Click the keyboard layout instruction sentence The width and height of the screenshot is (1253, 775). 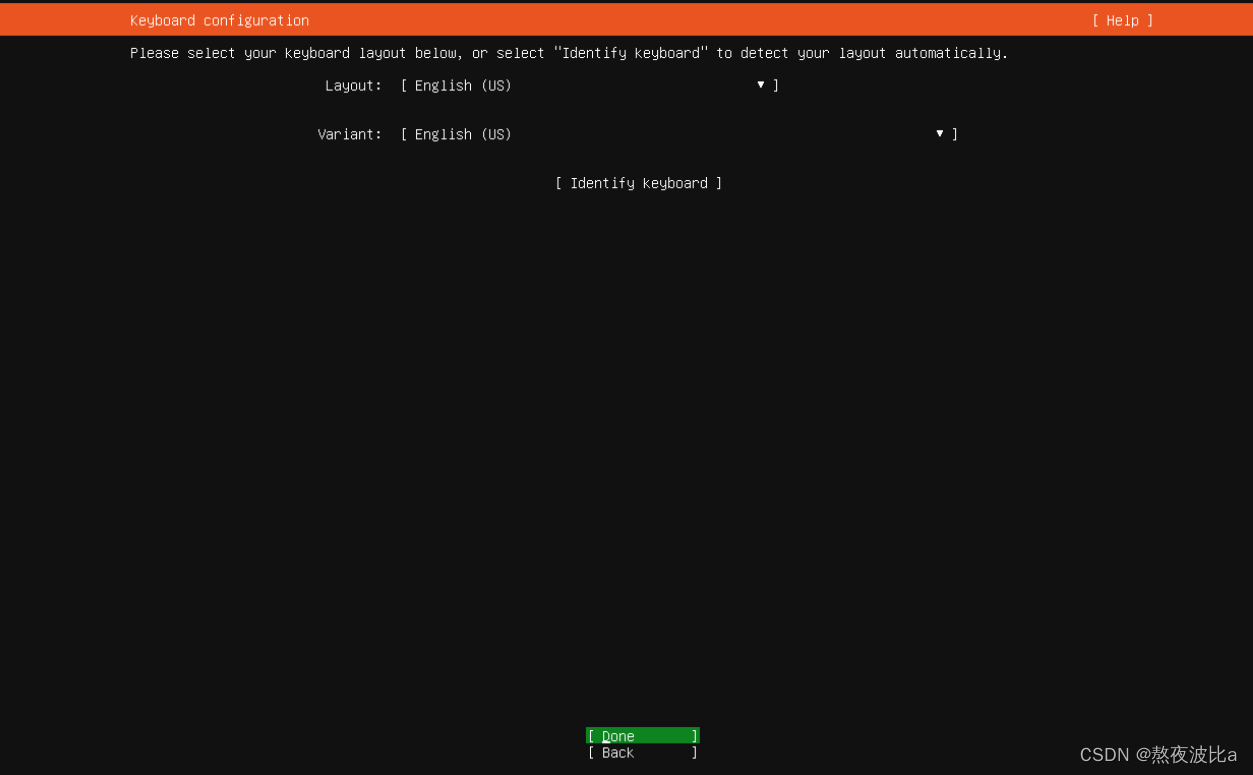(569, 53)
